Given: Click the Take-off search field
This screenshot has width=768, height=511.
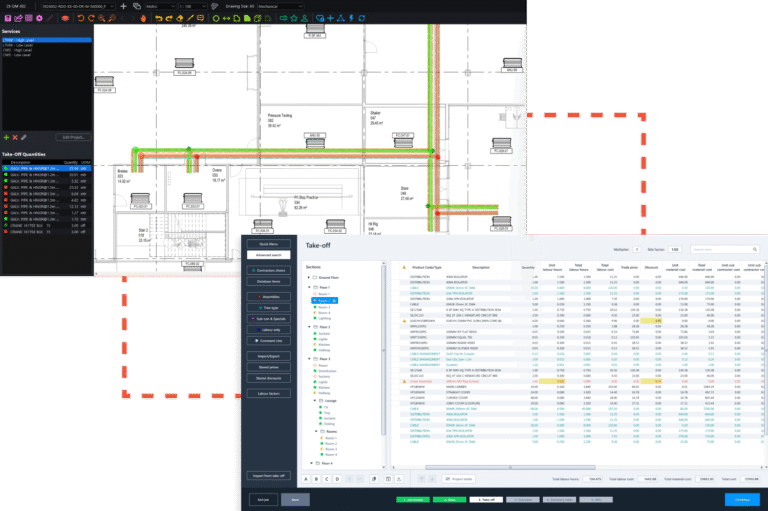Looking at the screenshot, I should point(725,249).
